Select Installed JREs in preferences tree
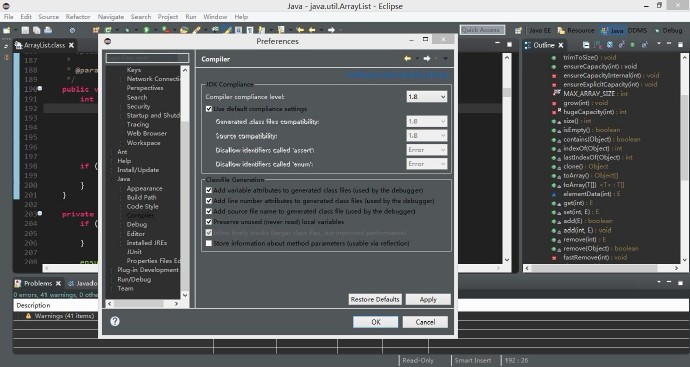The width and height of the screenshot is (690, 367). tap(147, 242)
